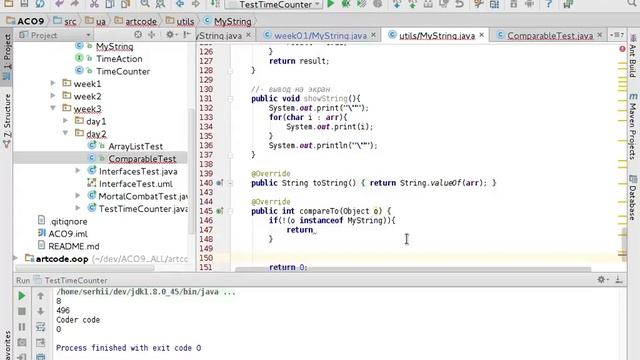Switch to week01/MyString.java tab

point(320,36)
